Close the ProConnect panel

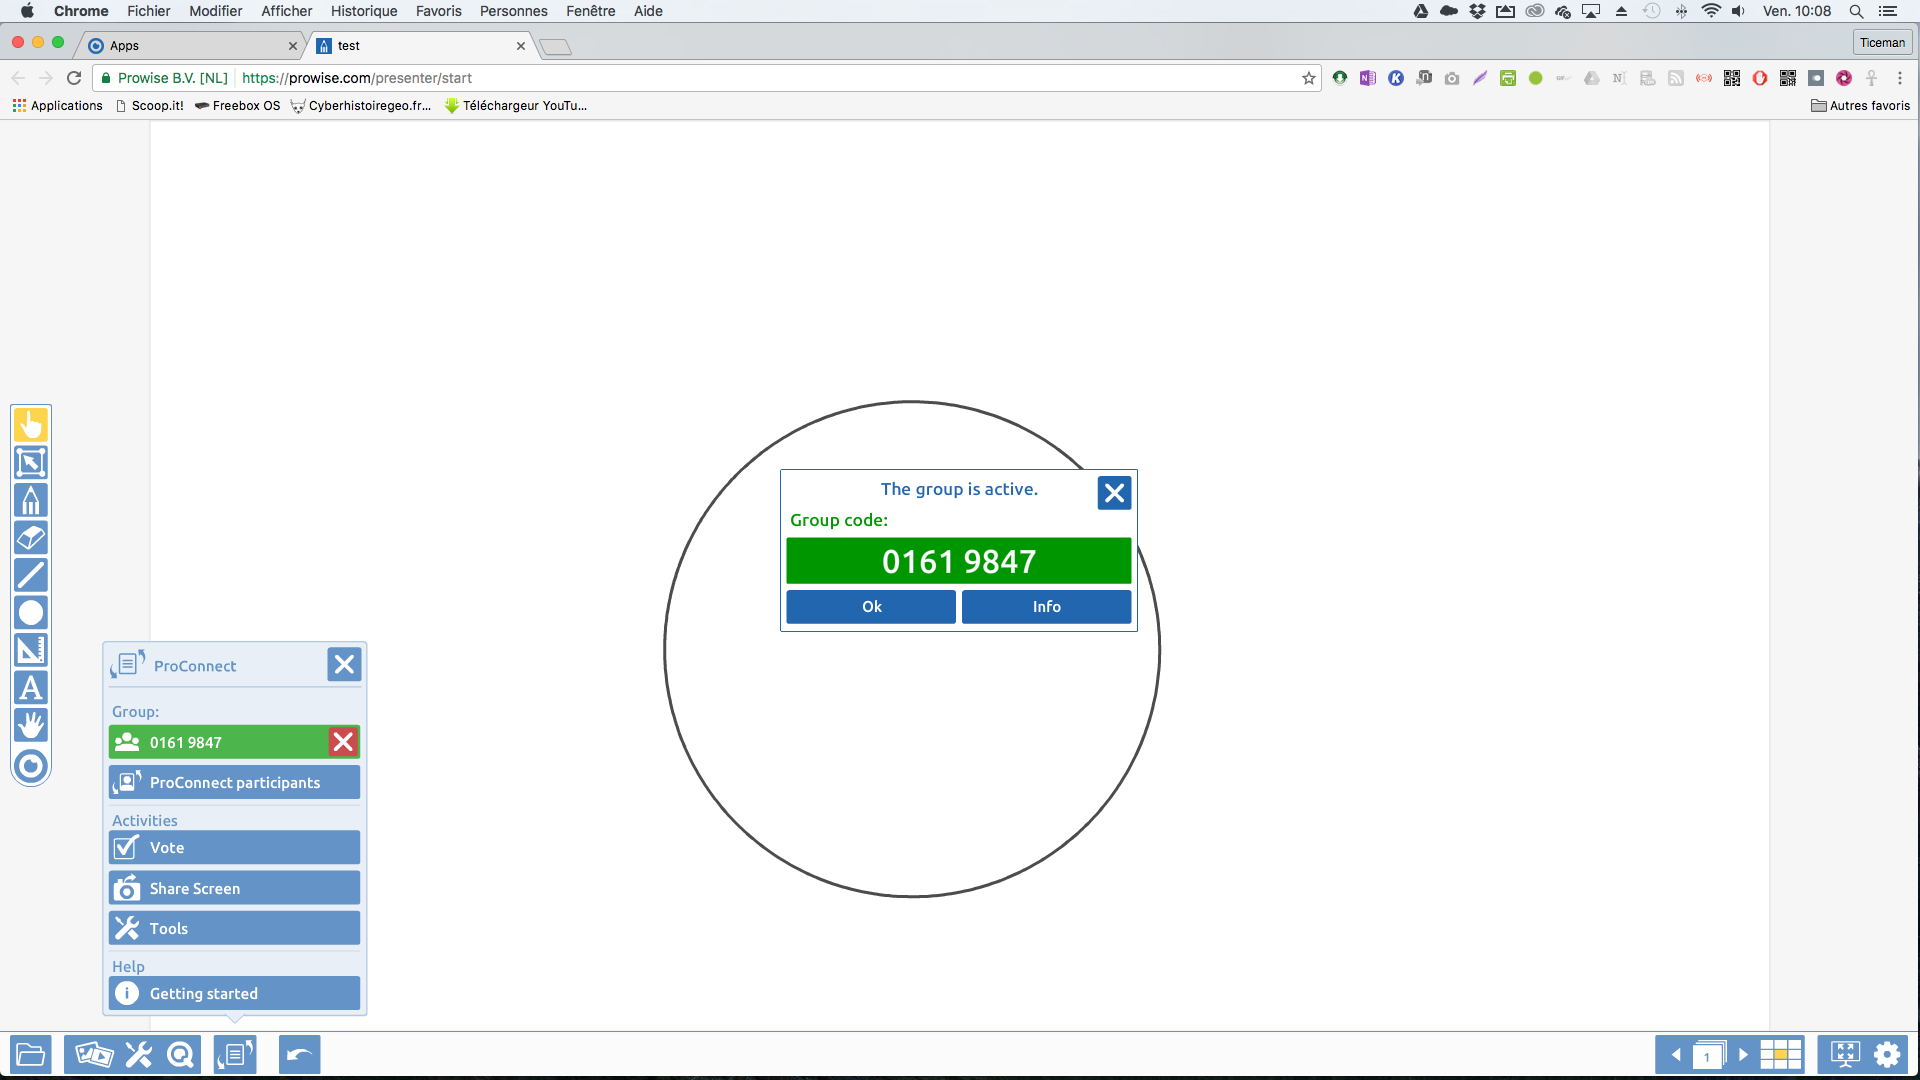coord(344,665)
